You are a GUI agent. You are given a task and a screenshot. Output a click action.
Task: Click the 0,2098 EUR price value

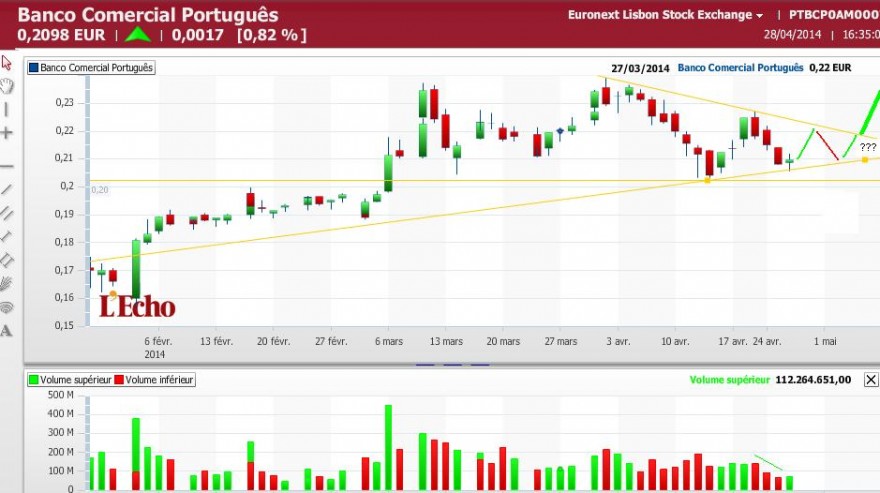tap(61, 35)
